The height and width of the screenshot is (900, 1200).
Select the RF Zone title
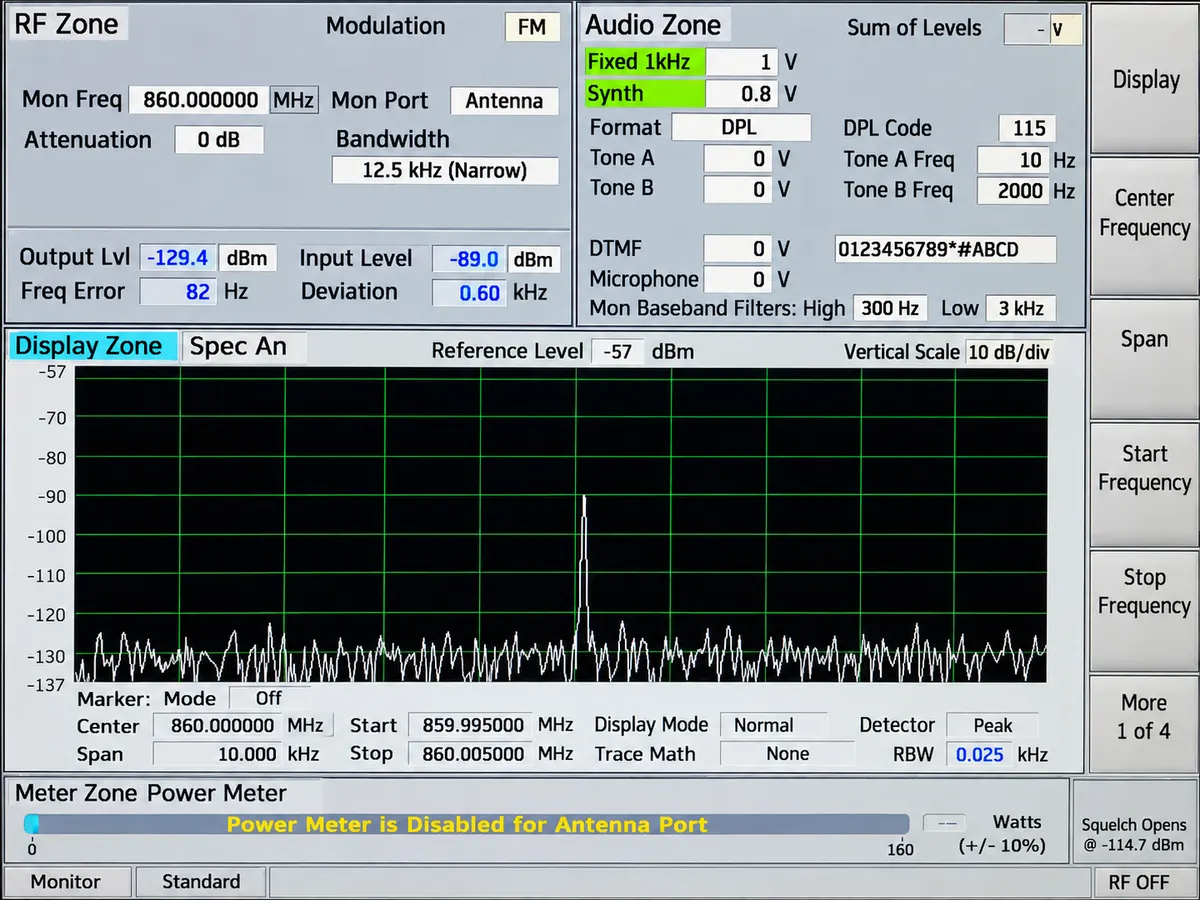tap(66, 24)
